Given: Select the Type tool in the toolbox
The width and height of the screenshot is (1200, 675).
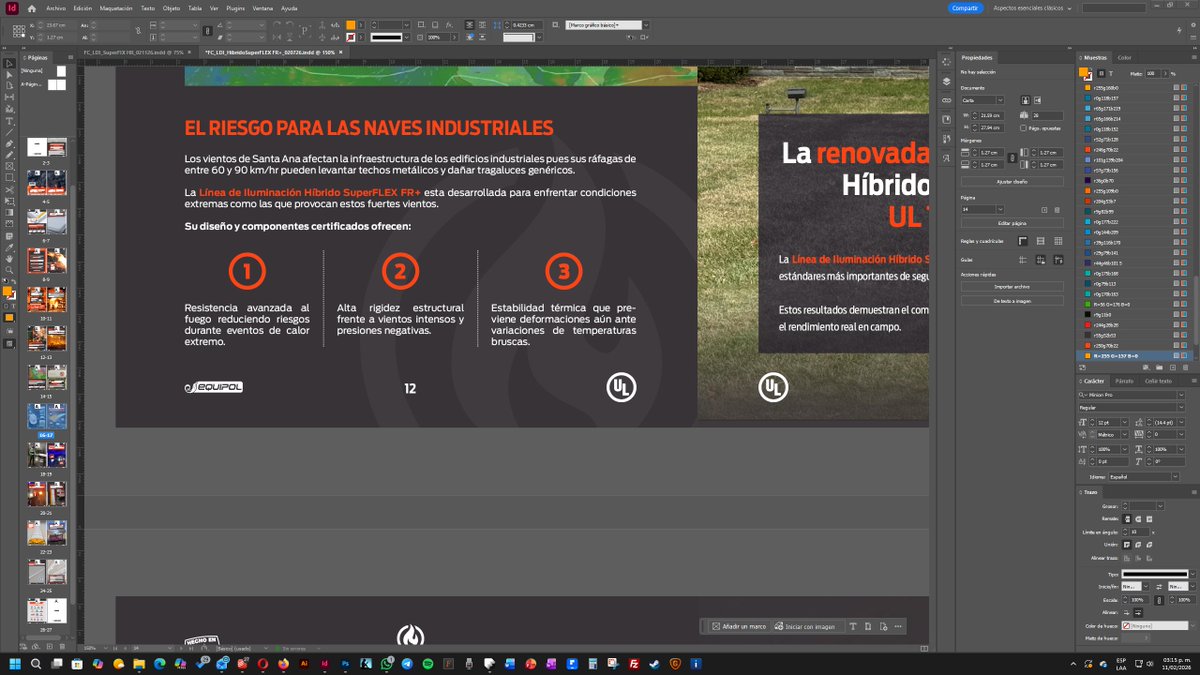Looking at the screenshot, I should 9,121.
